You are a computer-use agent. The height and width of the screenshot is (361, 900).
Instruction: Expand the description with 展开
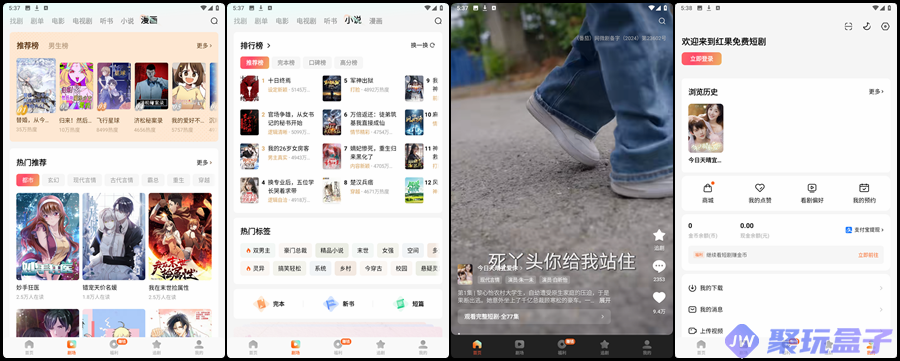pos(605,300)
